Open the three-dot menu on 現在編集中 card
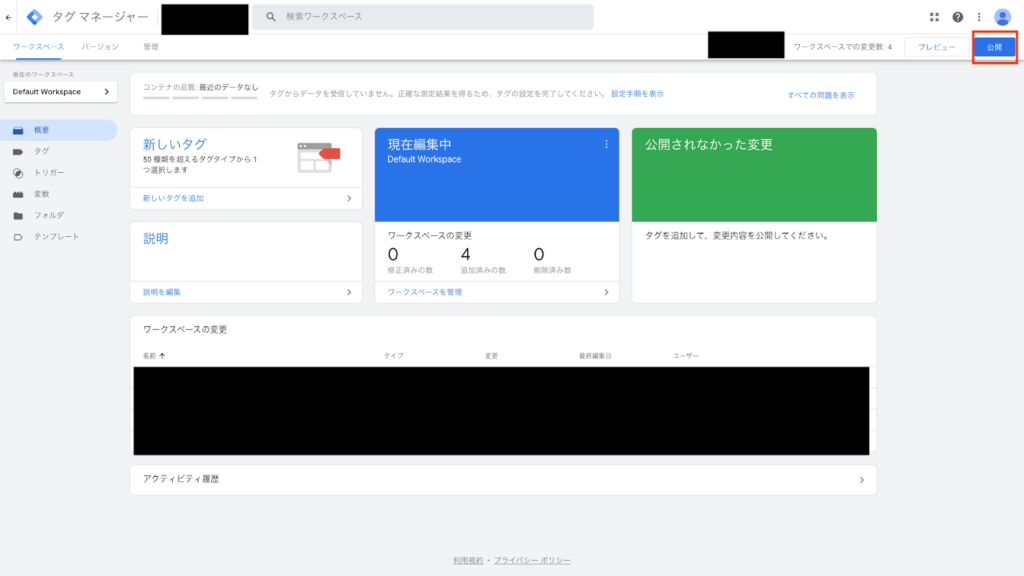 coord(606,144)
